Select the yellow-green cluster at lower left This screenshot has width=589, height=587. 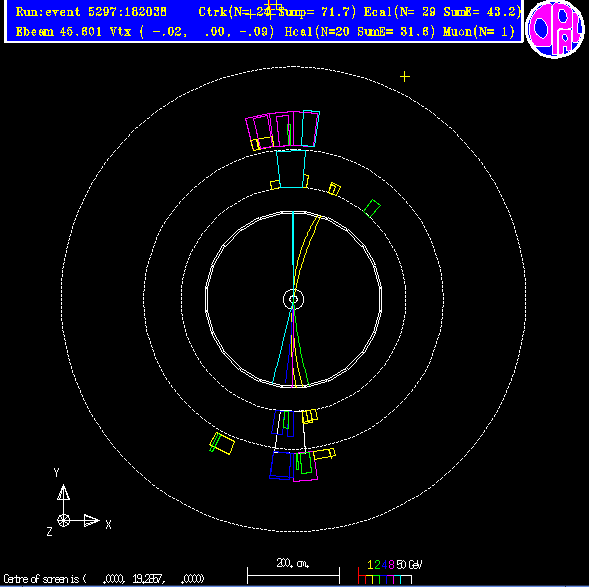(x=221, y=444)
